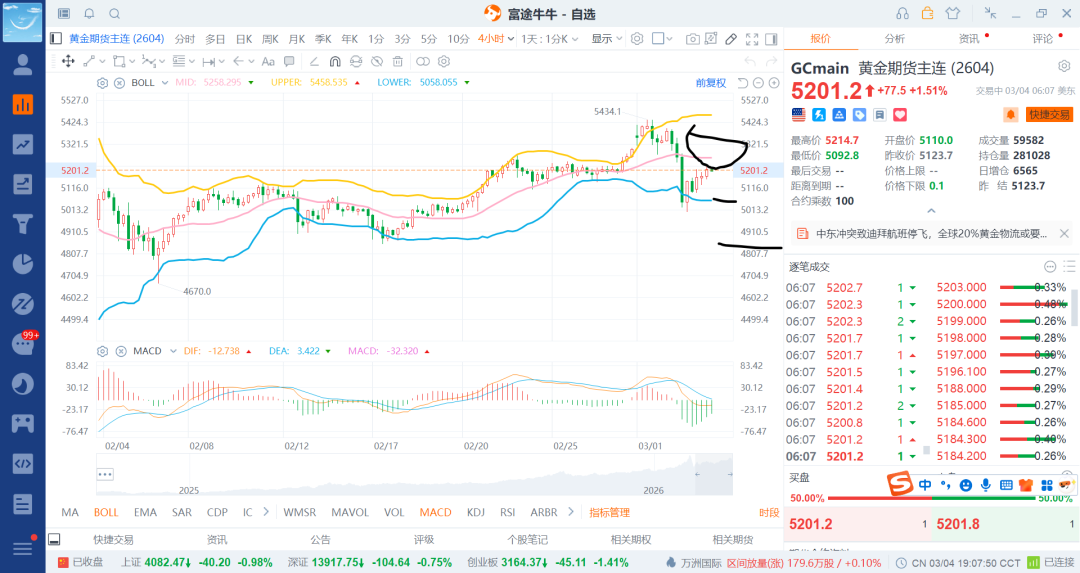The height and width of the screenshot is (573, 1080).
Task: Open BOLL indicator settings gear
Action: tap(103, 83)
